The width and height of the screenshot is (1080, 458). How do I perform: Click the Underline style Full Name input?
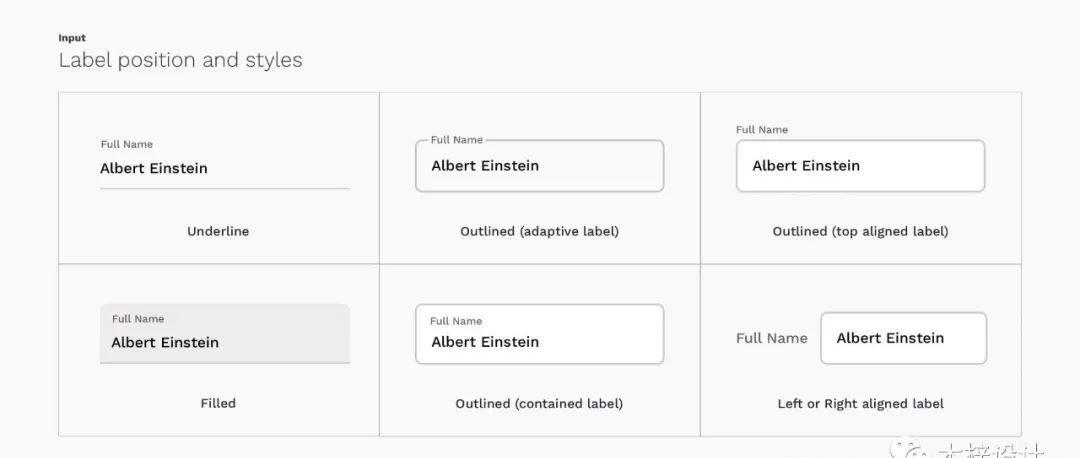225,165
